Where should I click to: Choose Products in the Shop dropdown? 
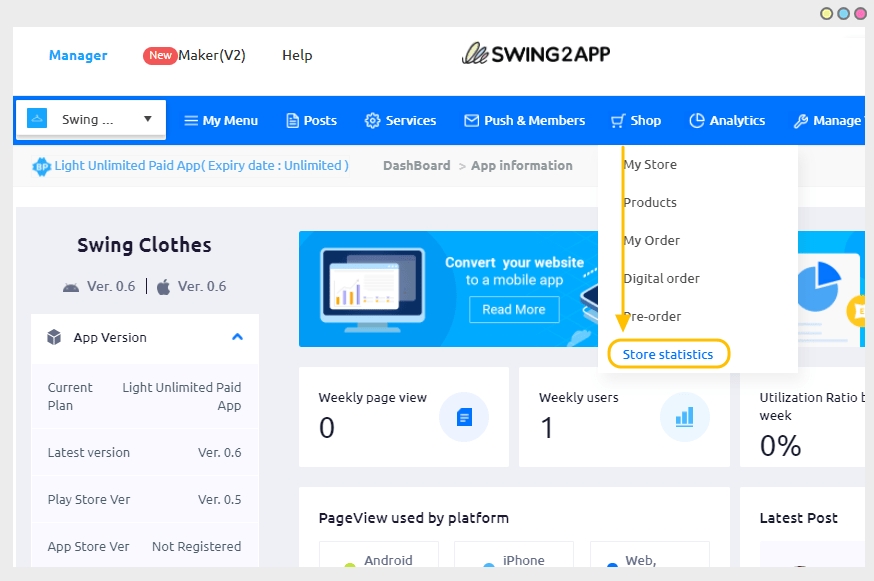click(650, 202)
